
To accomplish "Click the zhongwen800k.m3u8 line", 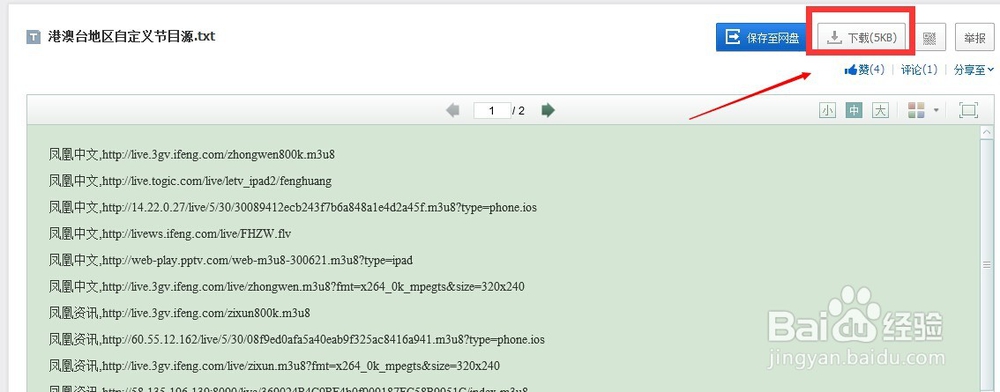I will pyautogui.click(x=192, y=154).
